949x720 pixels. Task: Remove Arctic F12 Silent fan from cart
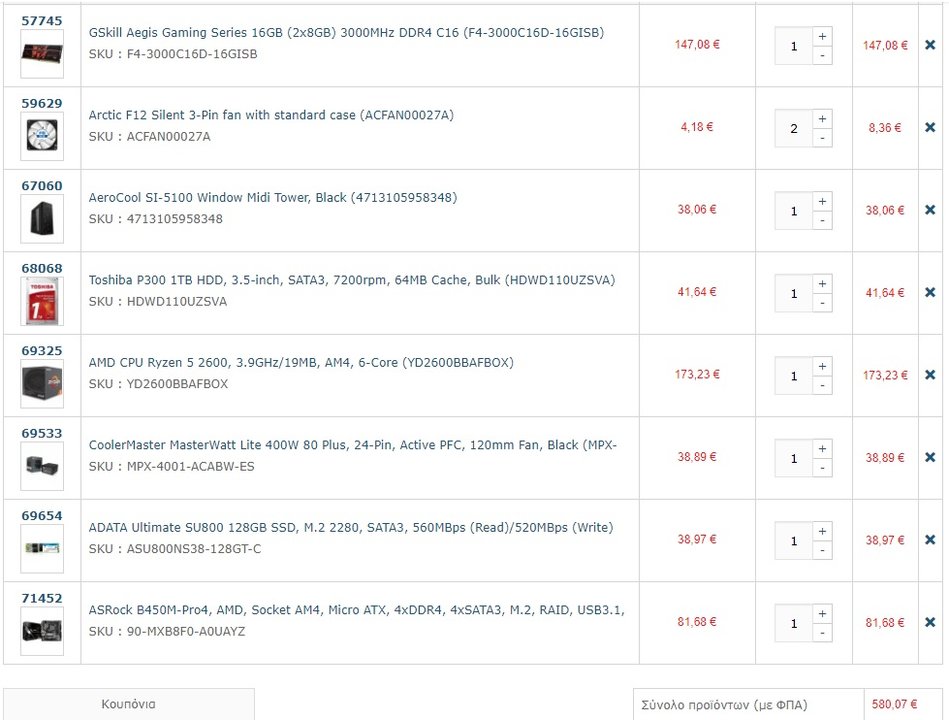(930, 127)
